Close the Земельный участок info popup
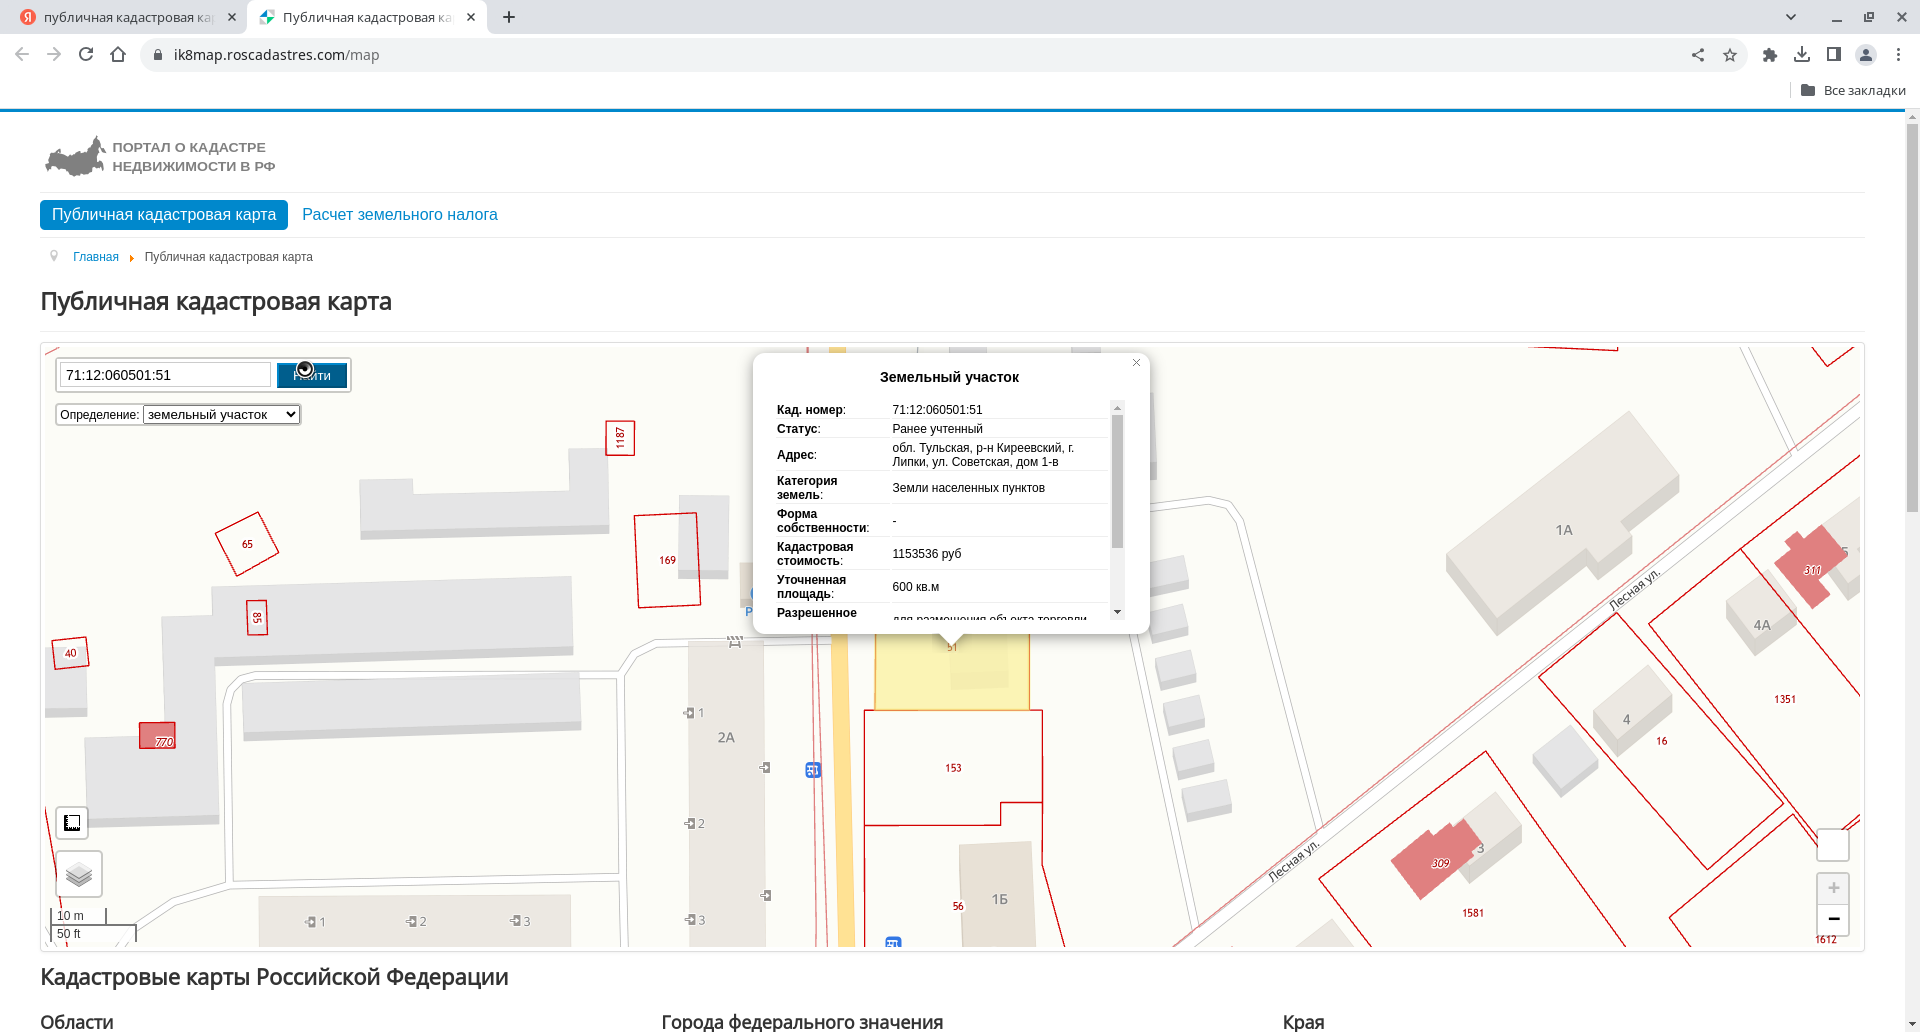The height and width of the screenshot is (1032, 1920). (x=1136, y=363)
